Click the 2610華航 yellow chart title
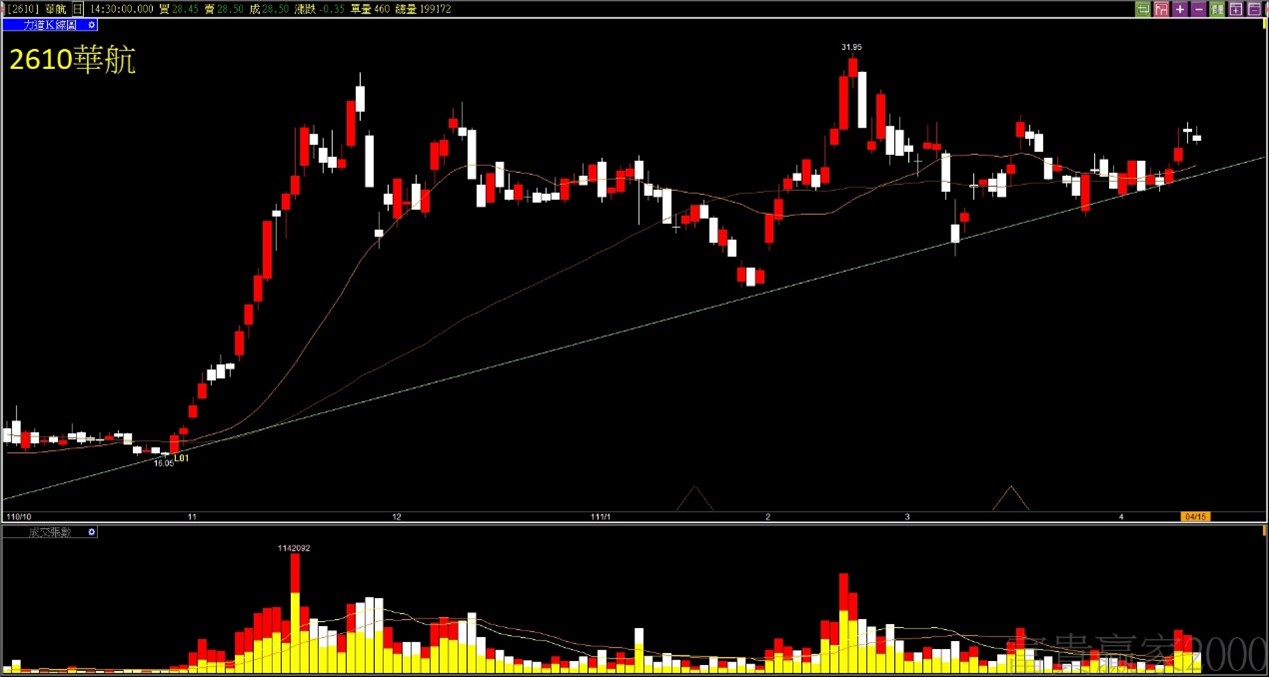Screen dimensions: 1269x677 (x=73, y=60)
